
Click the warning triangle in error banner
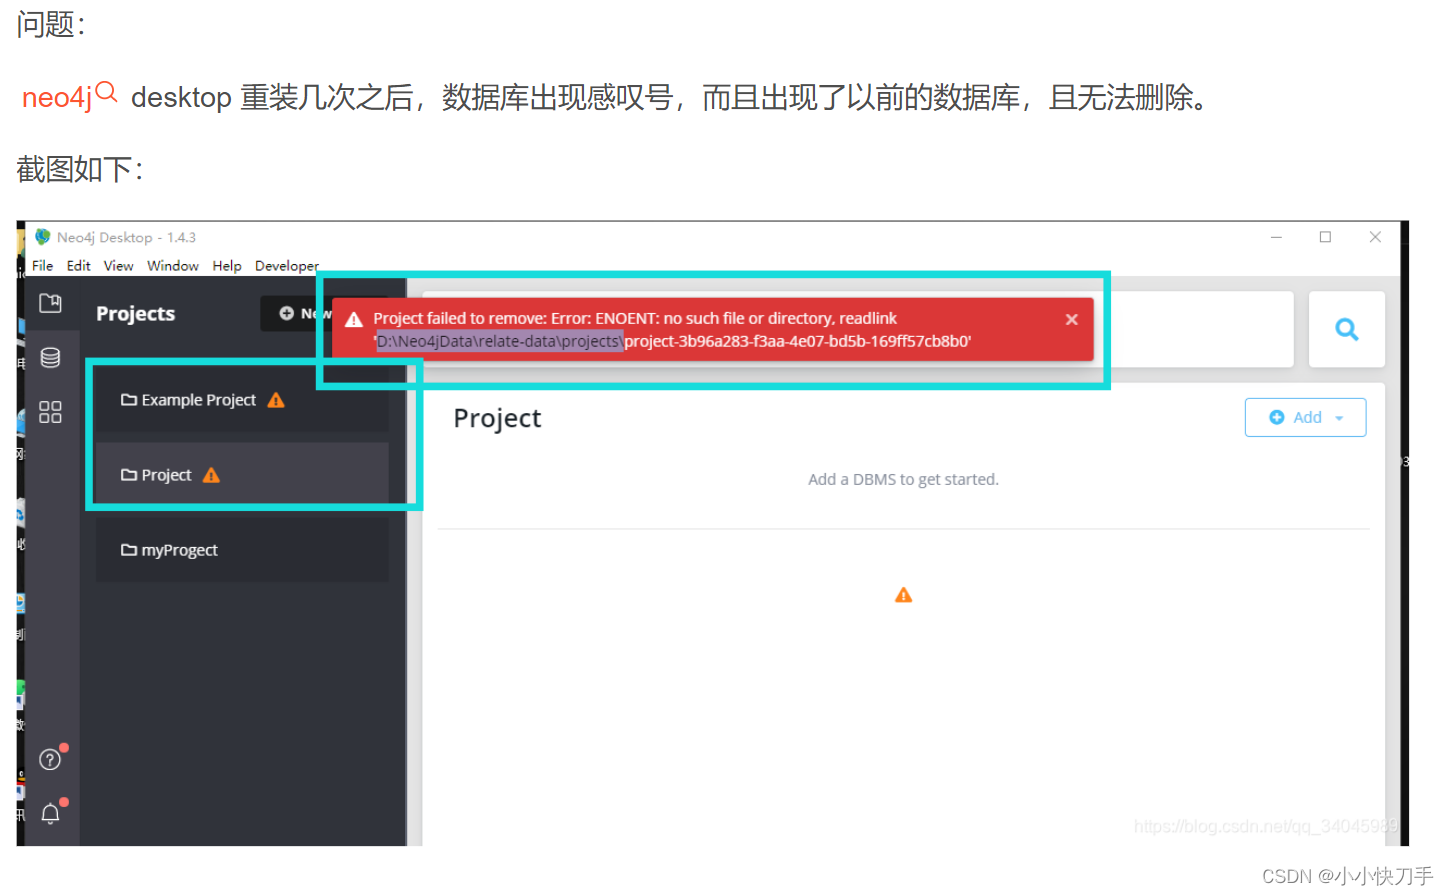pyautogui.click(x=354, y=320)
